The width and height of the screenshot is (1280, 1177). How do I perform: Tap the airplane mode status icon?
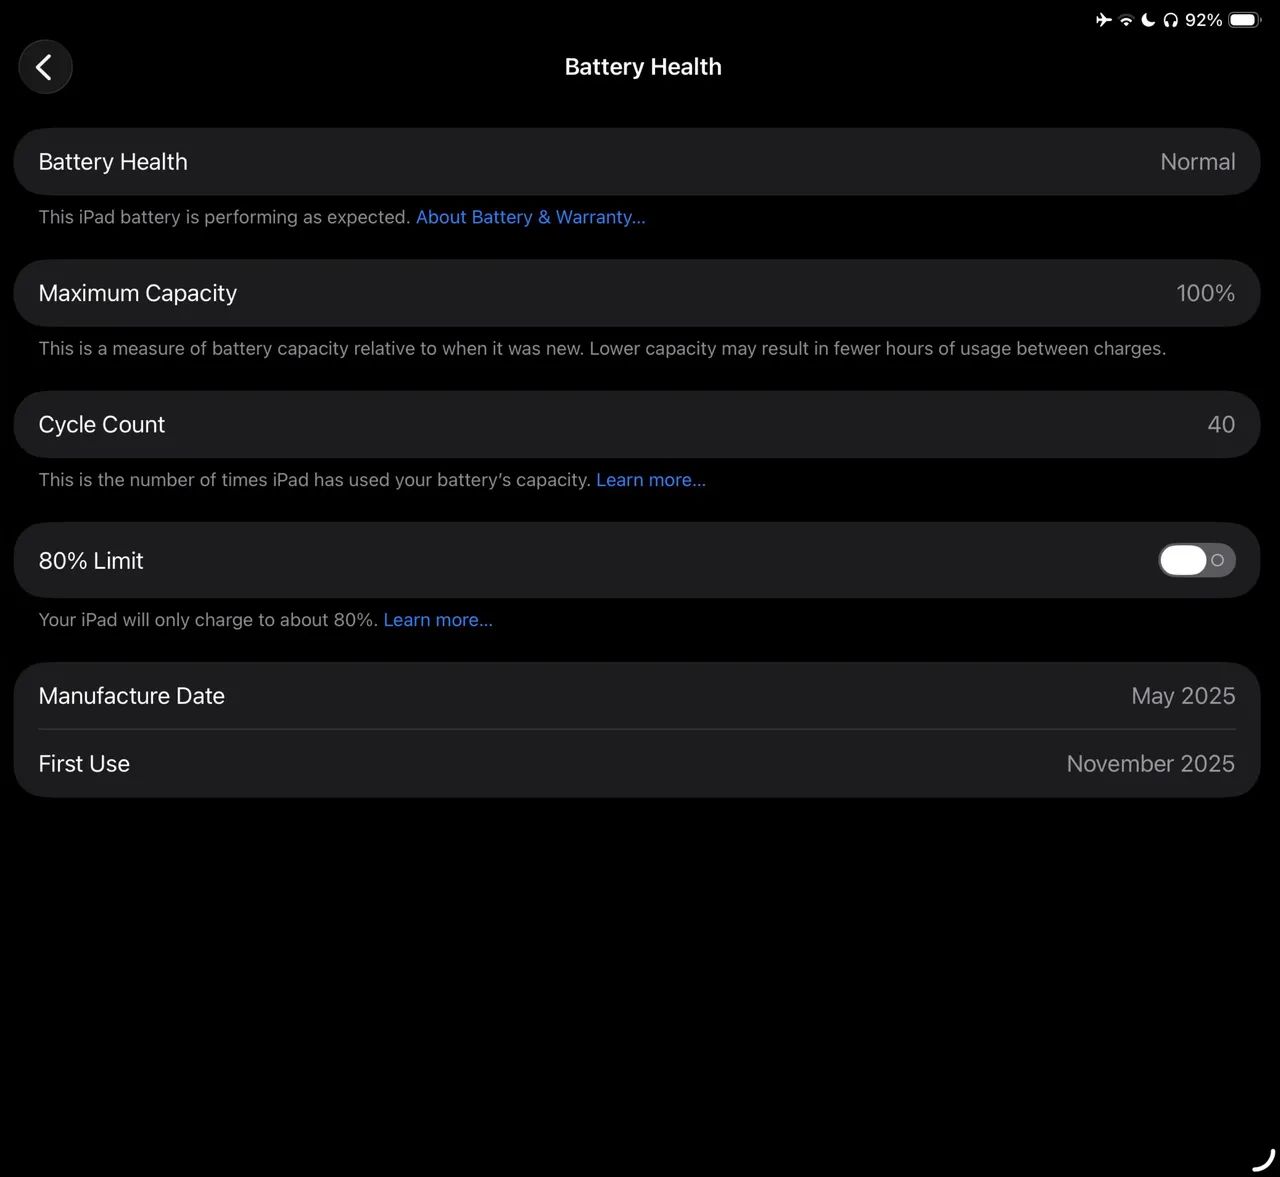pyautogui.click(x=1104, y=20)
